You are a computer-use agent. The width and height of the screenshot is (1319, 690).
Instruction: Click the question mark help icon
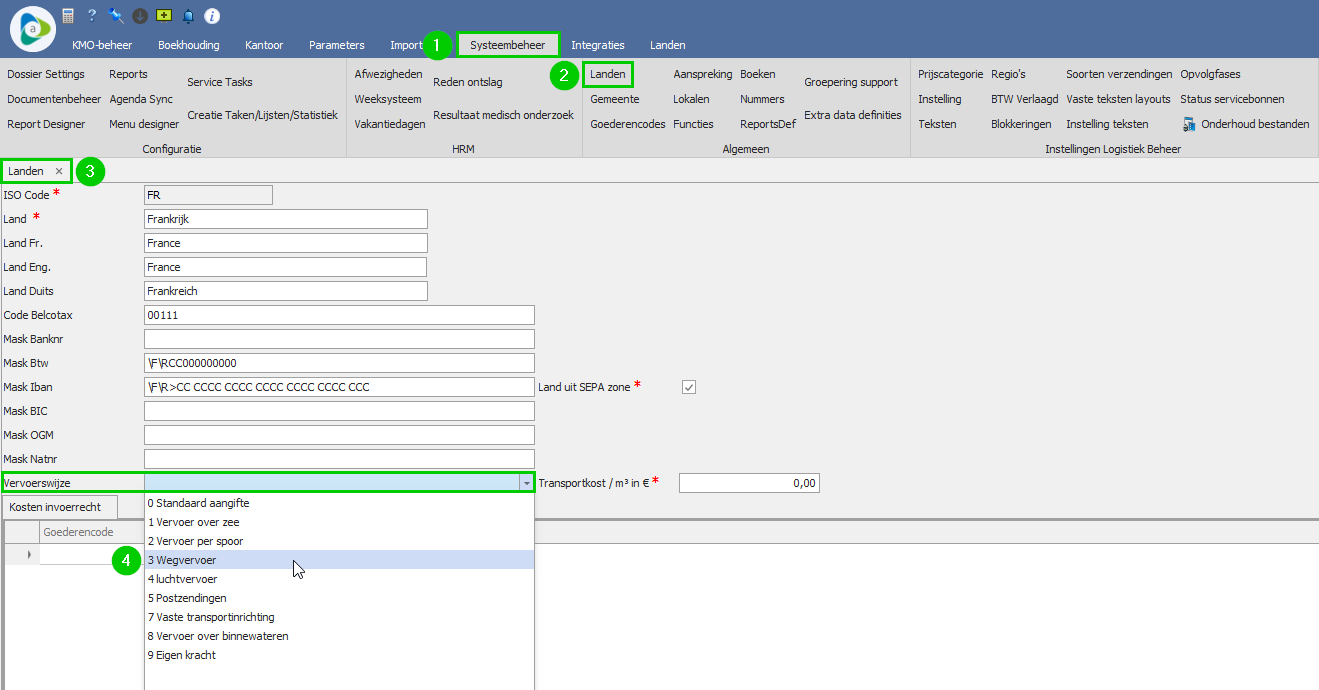[92, 16]
